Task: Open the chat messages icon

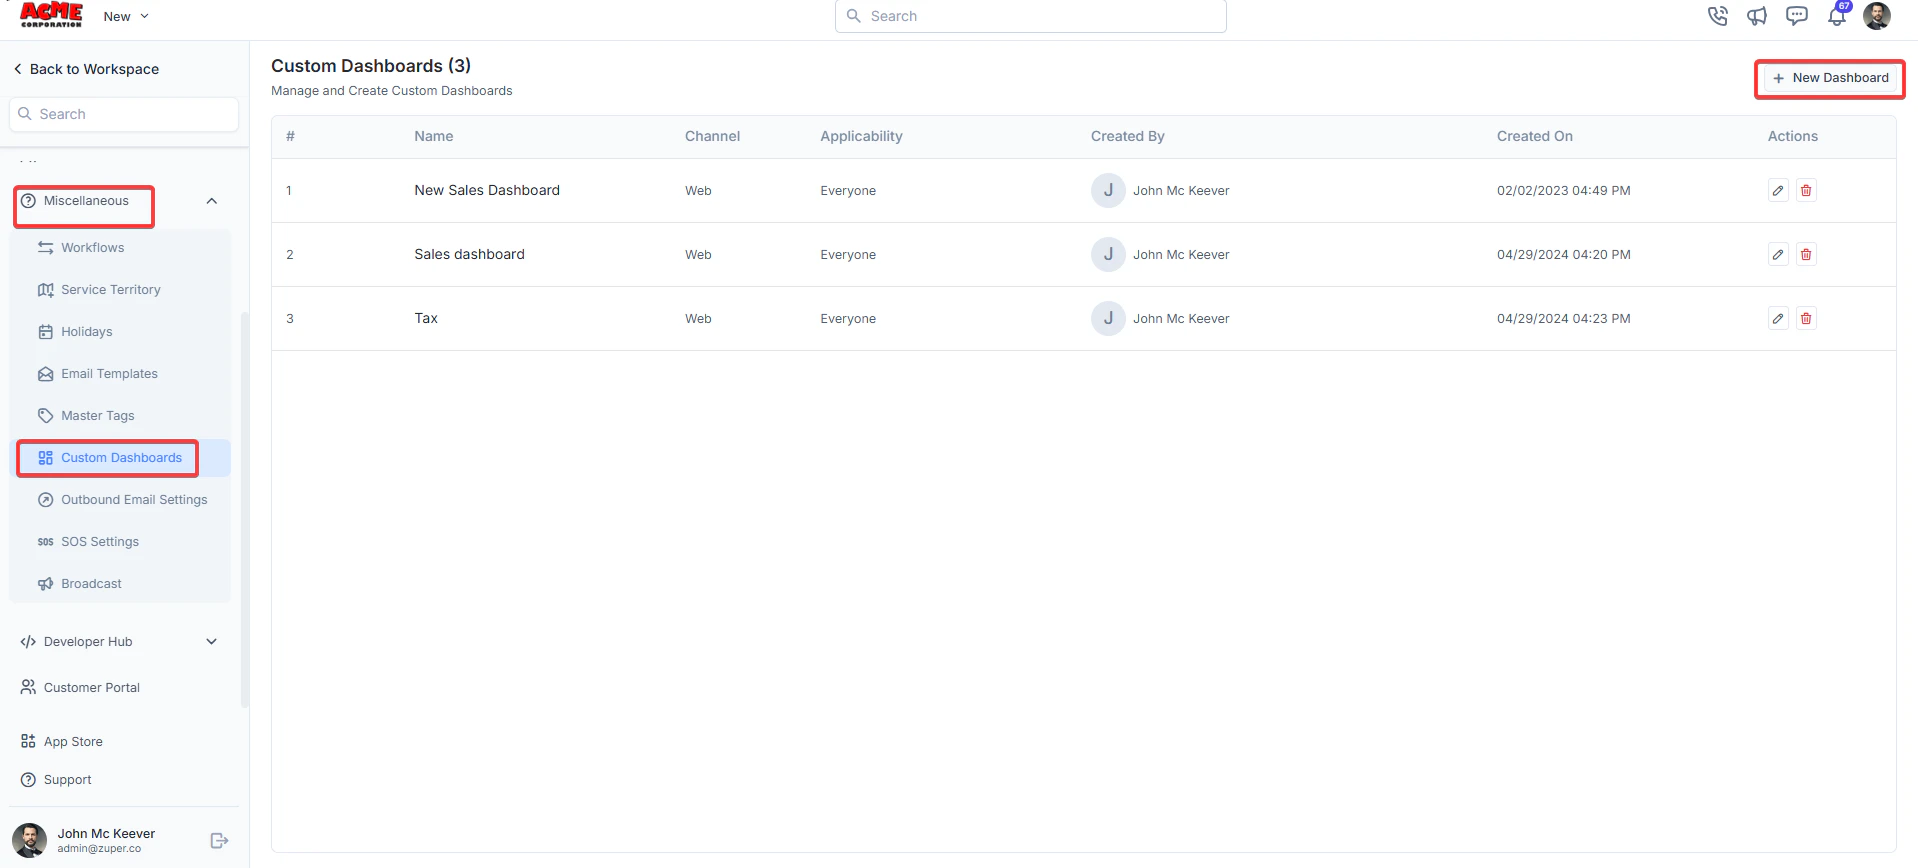Action: (1797, 16)
